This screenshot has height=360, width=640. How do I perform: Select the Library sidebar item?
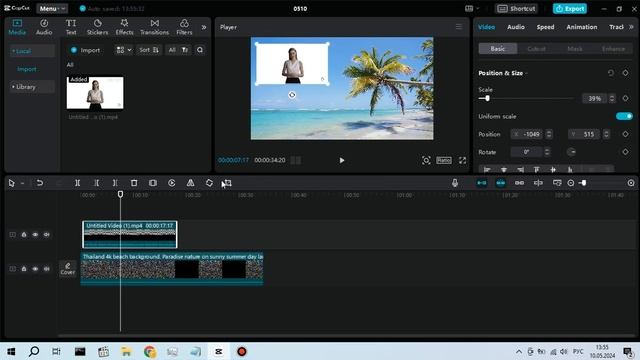point(32,87)
